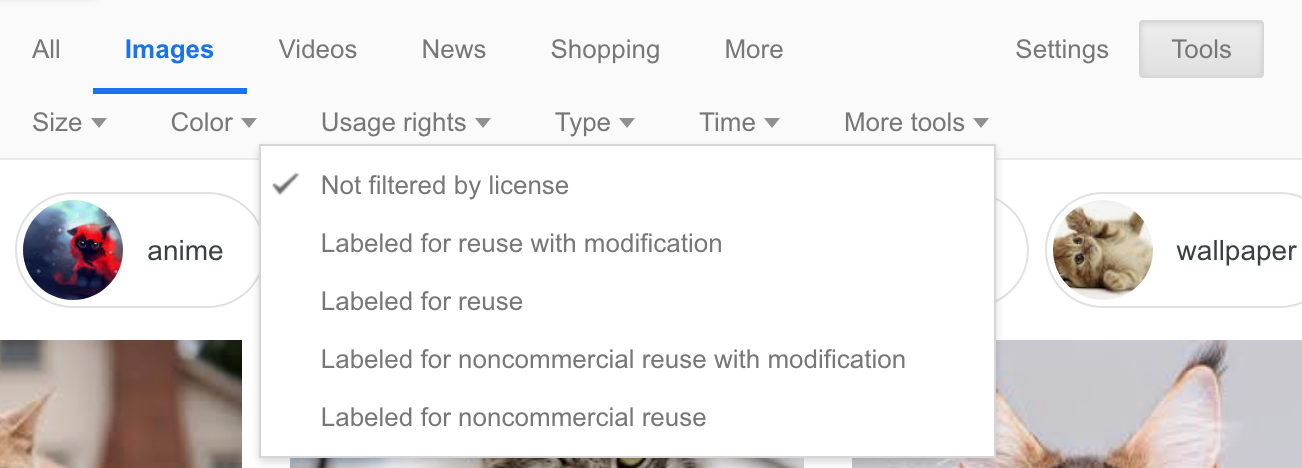
Task: Pick the Labeled for noncommercial reuse option
Action: coord(513,417)
